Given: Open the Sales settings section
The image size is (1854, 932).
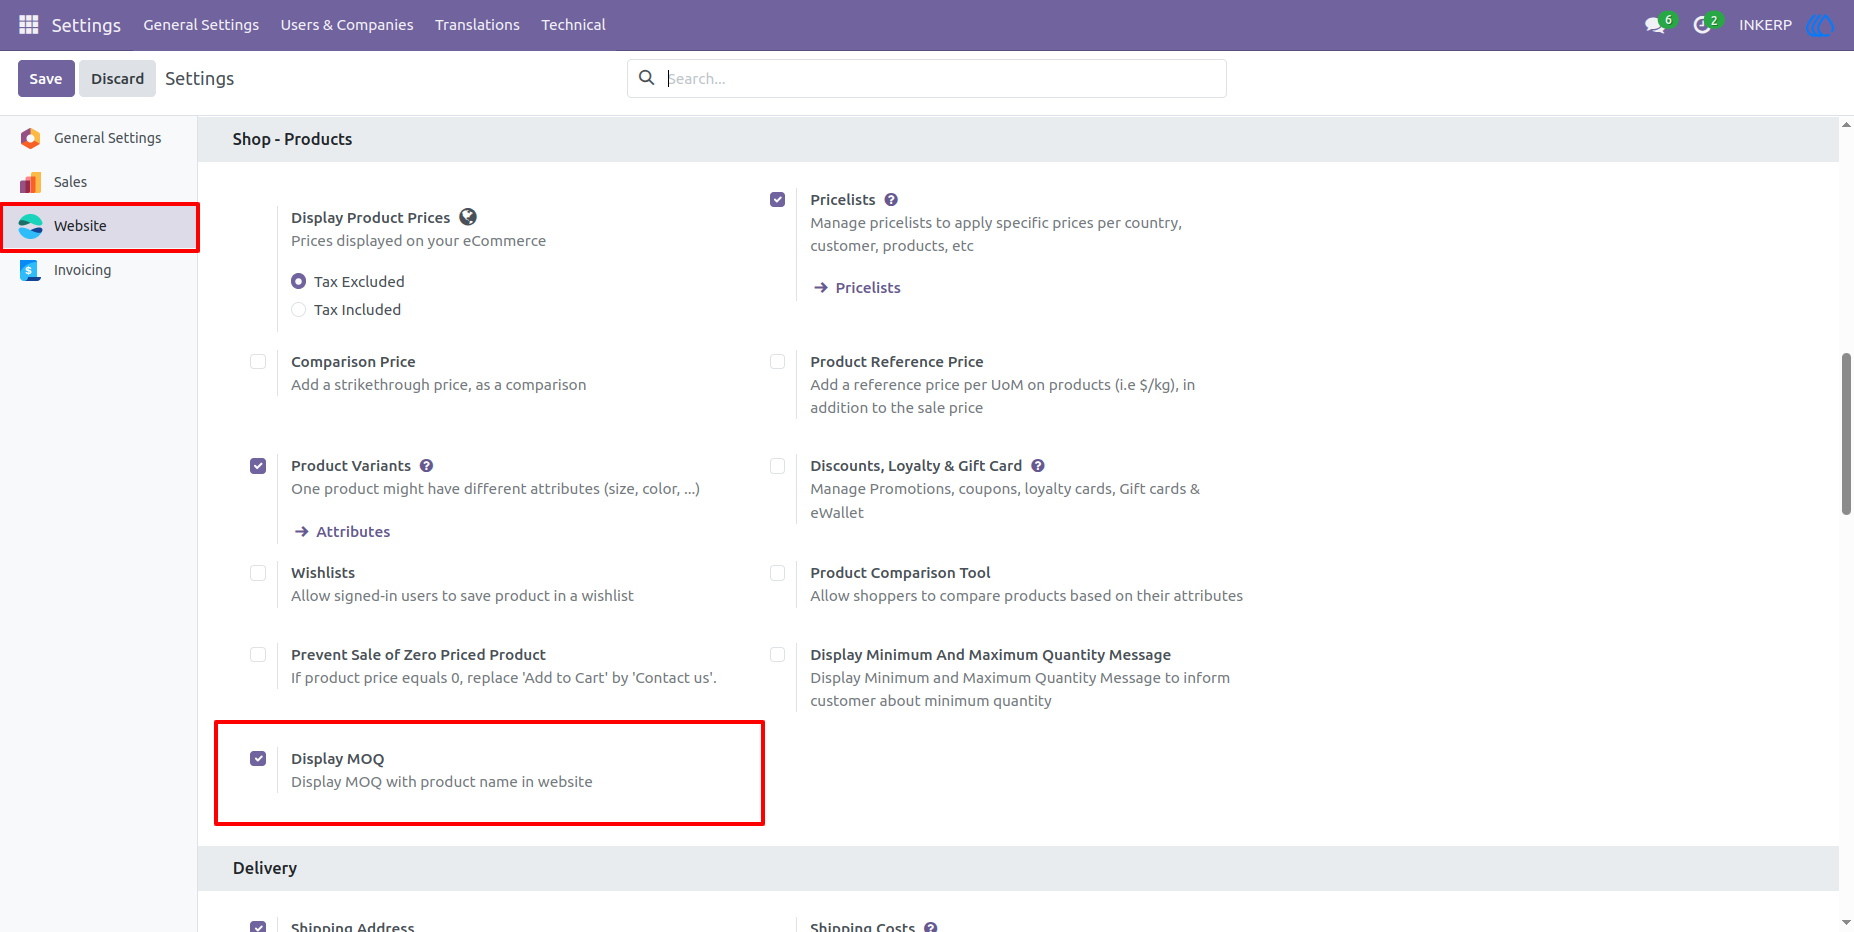Looking at the screenshot, I should [x=99, y=182].
